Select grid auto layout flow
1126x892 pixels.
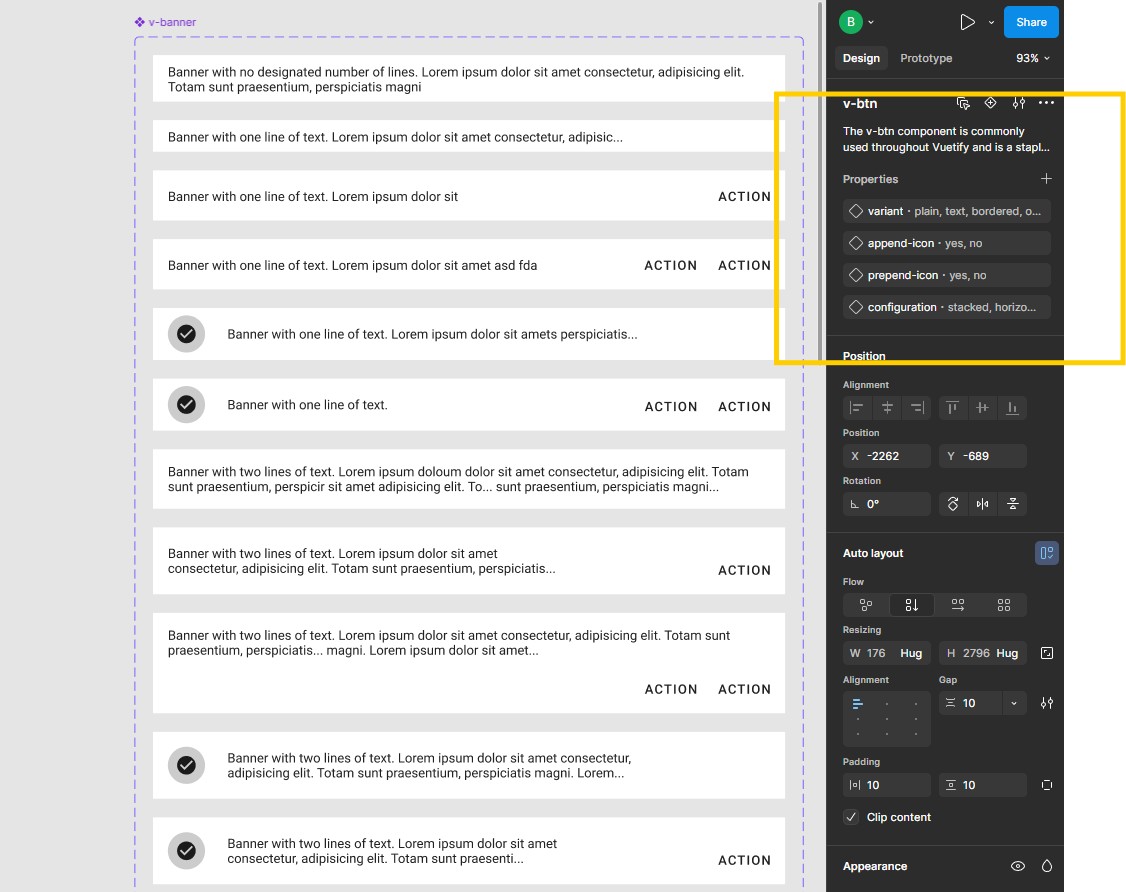pyautogui.click(x=1004, y=605)
